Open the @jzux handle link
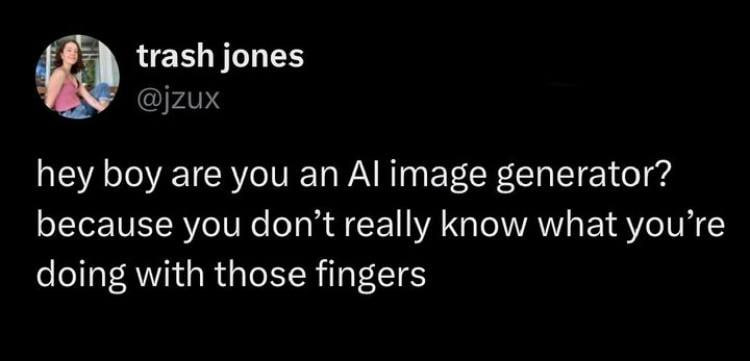This screenshot has height=361, width=750. click(x=178, y=100)
